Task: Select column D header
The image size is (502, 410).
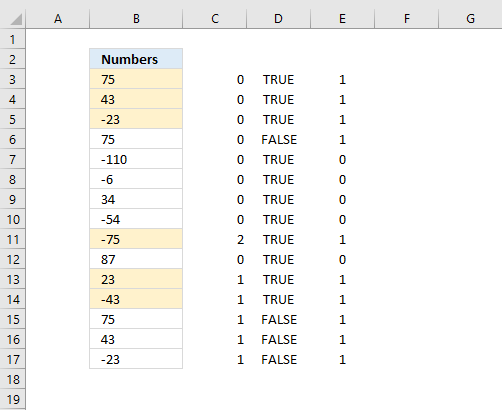Action: click(278, 19)
